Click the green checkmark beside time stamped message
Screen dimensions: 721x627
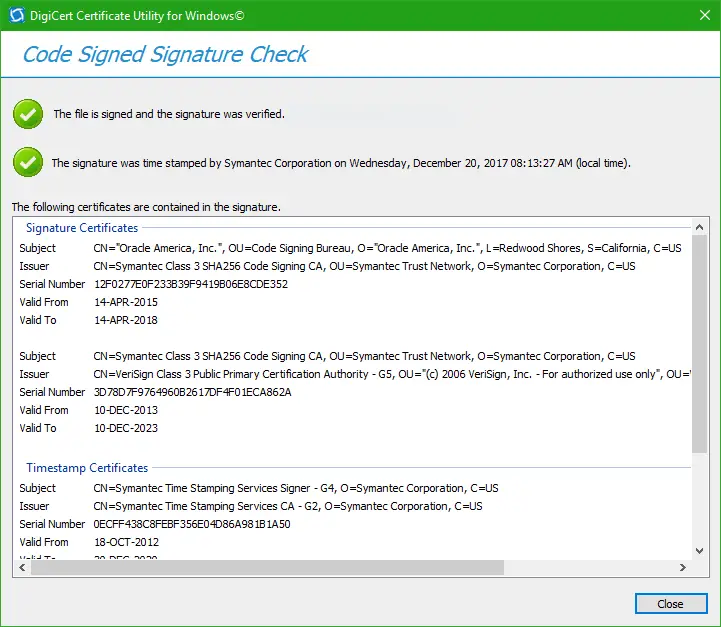click(27, 162)
